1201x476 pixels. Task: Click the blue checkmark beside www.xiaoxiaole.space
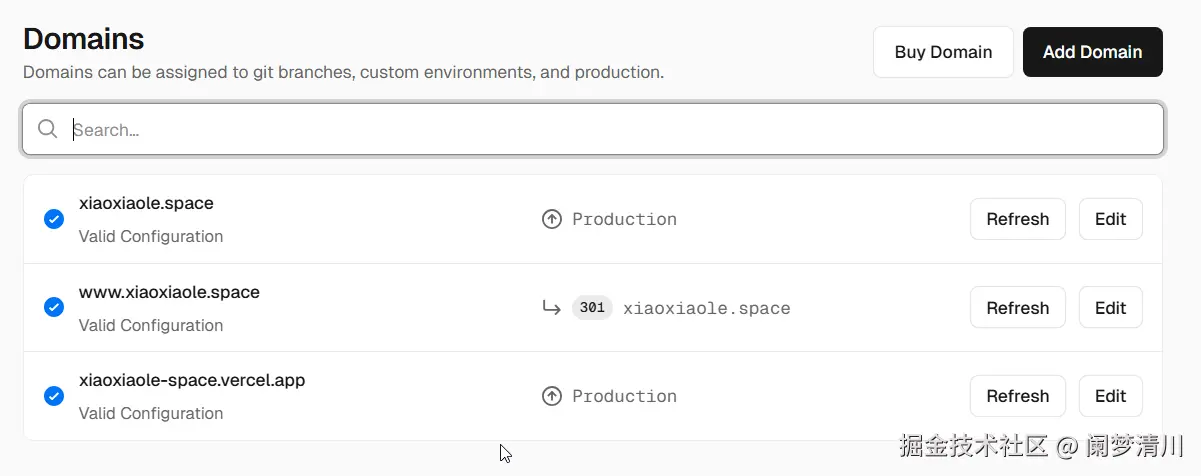[54, 308]
